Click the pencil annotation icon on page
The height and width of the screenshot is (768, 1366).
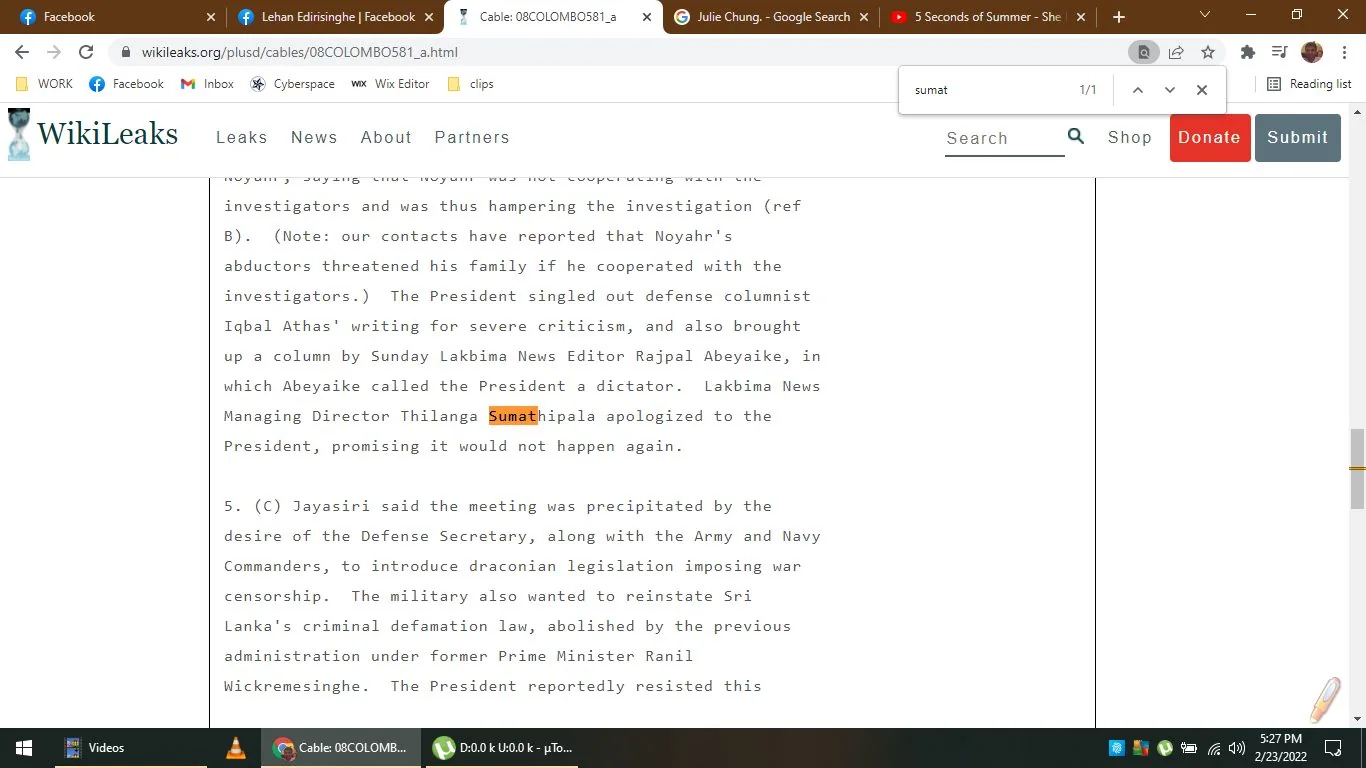[1326, 700]
